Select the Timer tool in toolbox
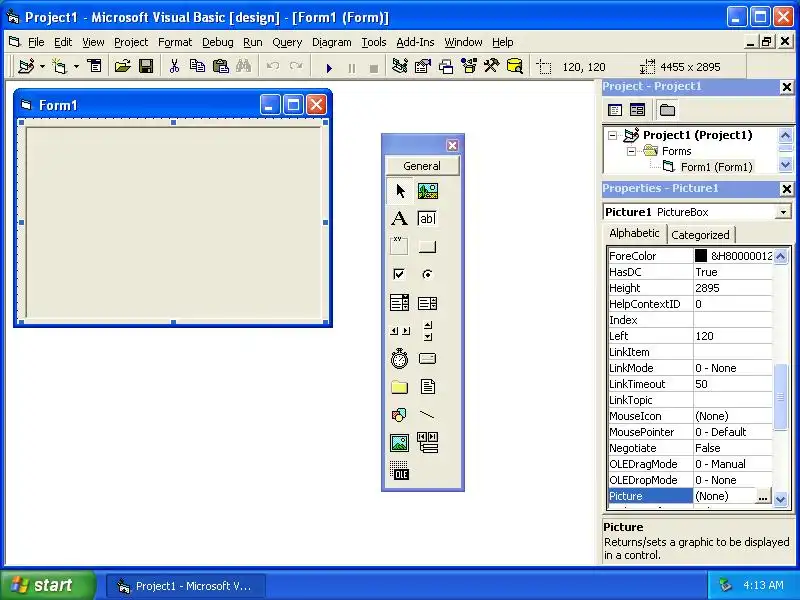This screenshot has width=800, height=600. 399,359
